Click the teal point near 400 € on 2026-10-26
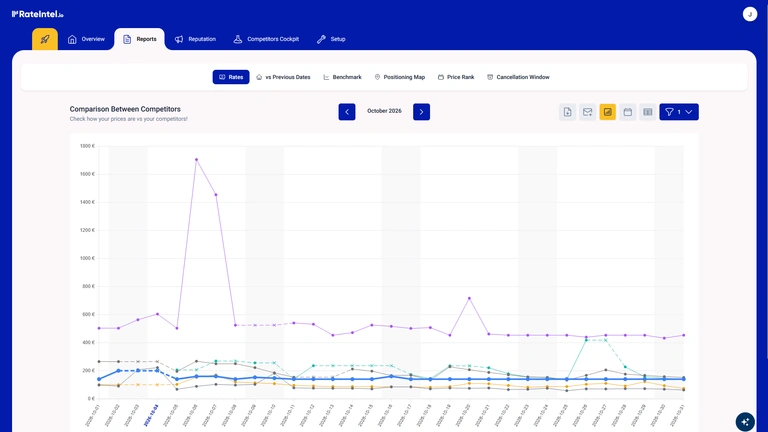 click(x=586, y=340)
